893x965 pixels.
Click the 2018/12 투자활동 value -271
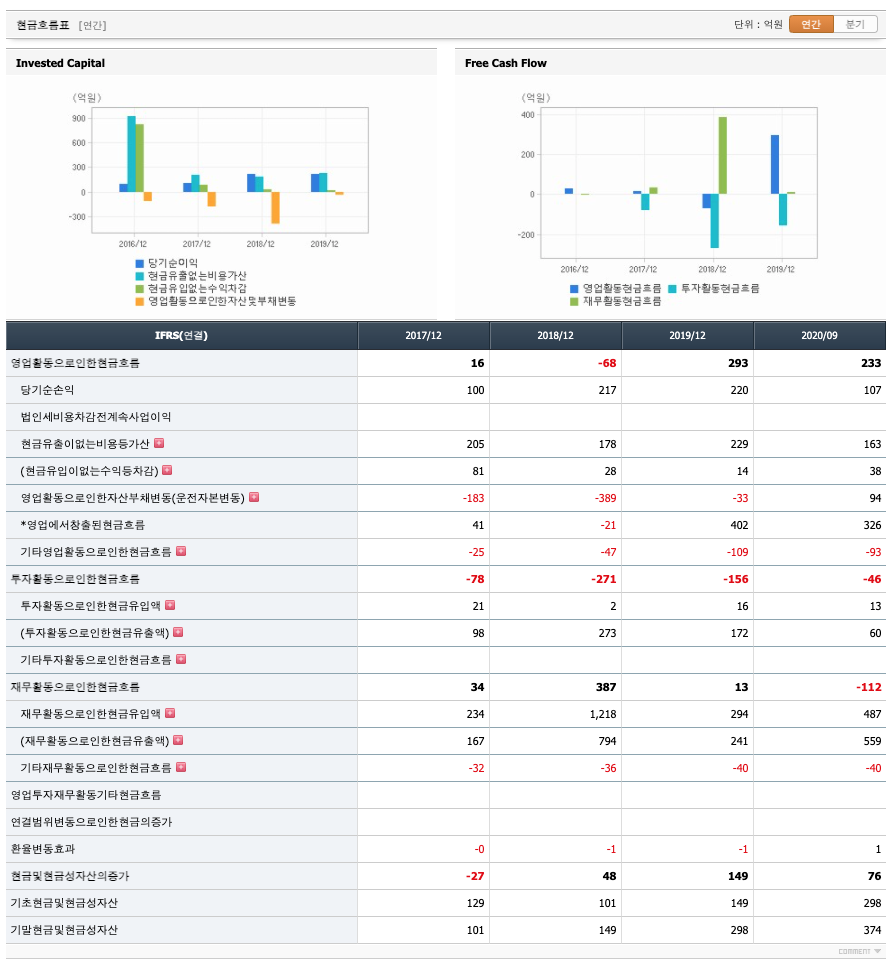pyautogui.click(x=604, y=579)
